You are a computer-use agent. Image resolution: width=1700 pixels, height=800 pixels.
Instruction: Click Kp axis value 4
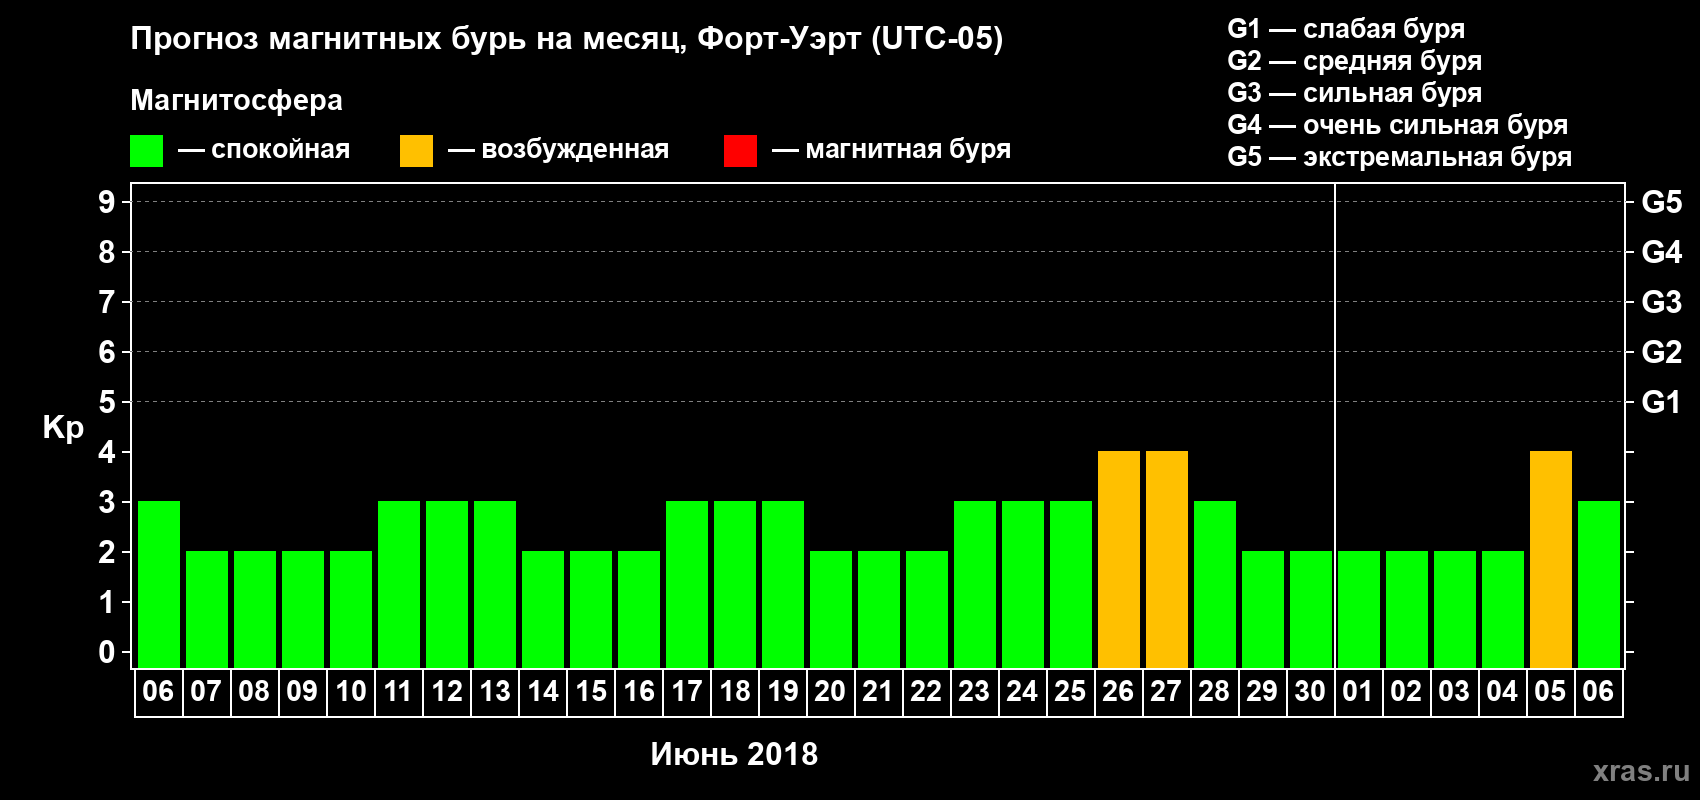pos(107,452)
